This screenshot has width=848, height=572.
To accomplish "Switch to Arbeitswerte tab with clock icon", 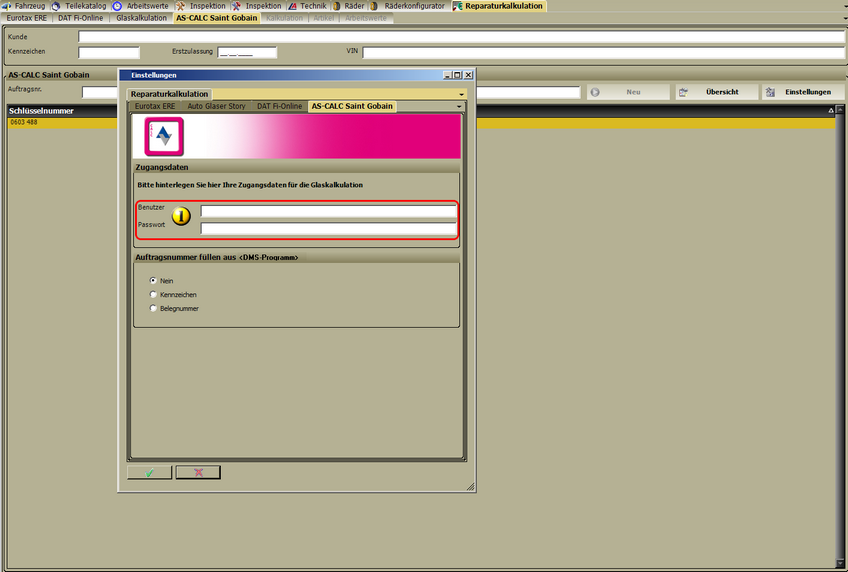I will [141, 6].
